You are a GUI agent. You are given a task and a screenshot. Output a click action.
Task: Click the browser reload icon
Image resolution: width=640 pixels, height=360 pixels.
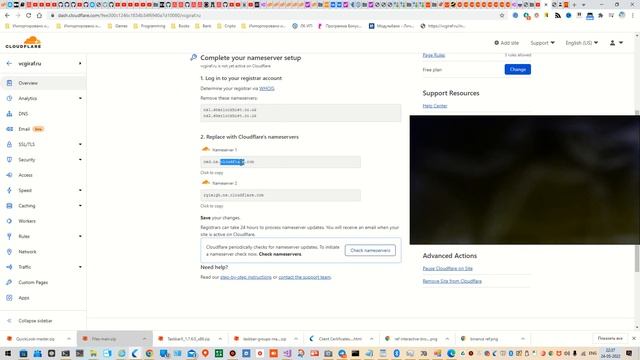pyautogui.click(x=28, y=16)
